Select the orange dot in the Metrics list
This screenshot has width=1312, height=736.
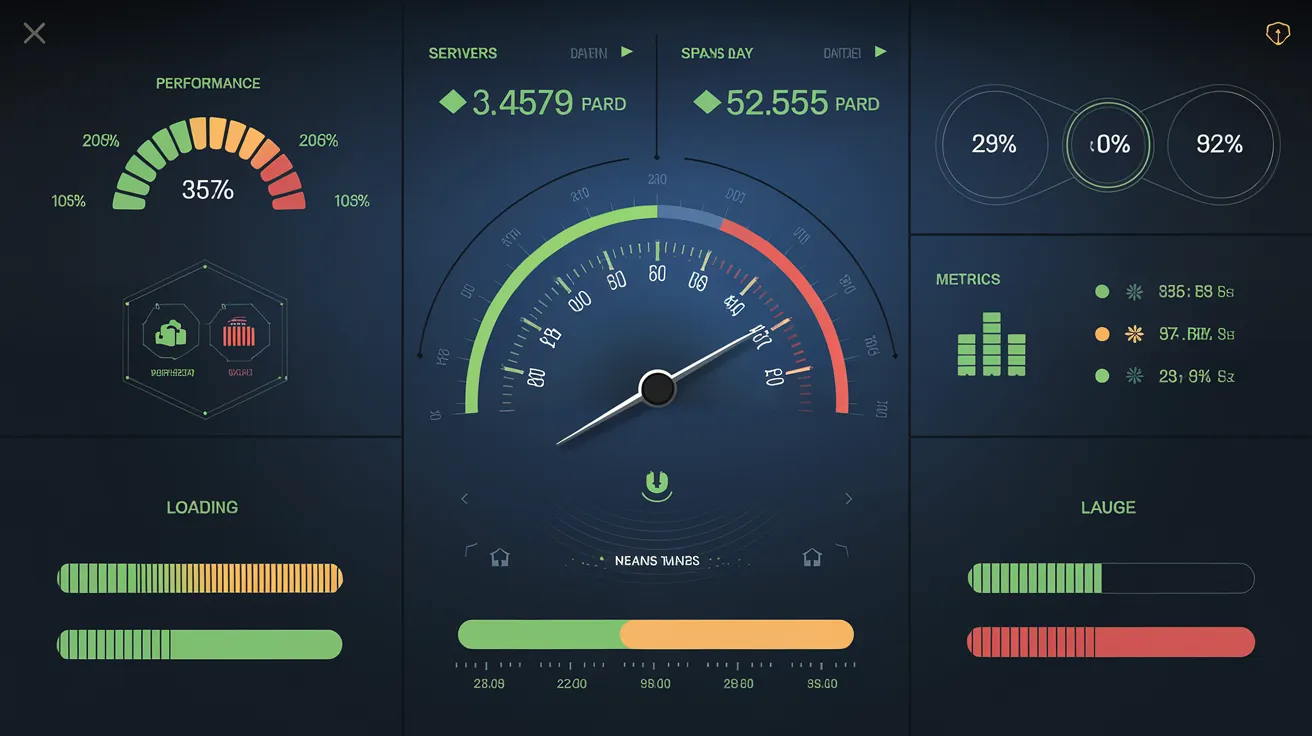(x=1102, y=334)
